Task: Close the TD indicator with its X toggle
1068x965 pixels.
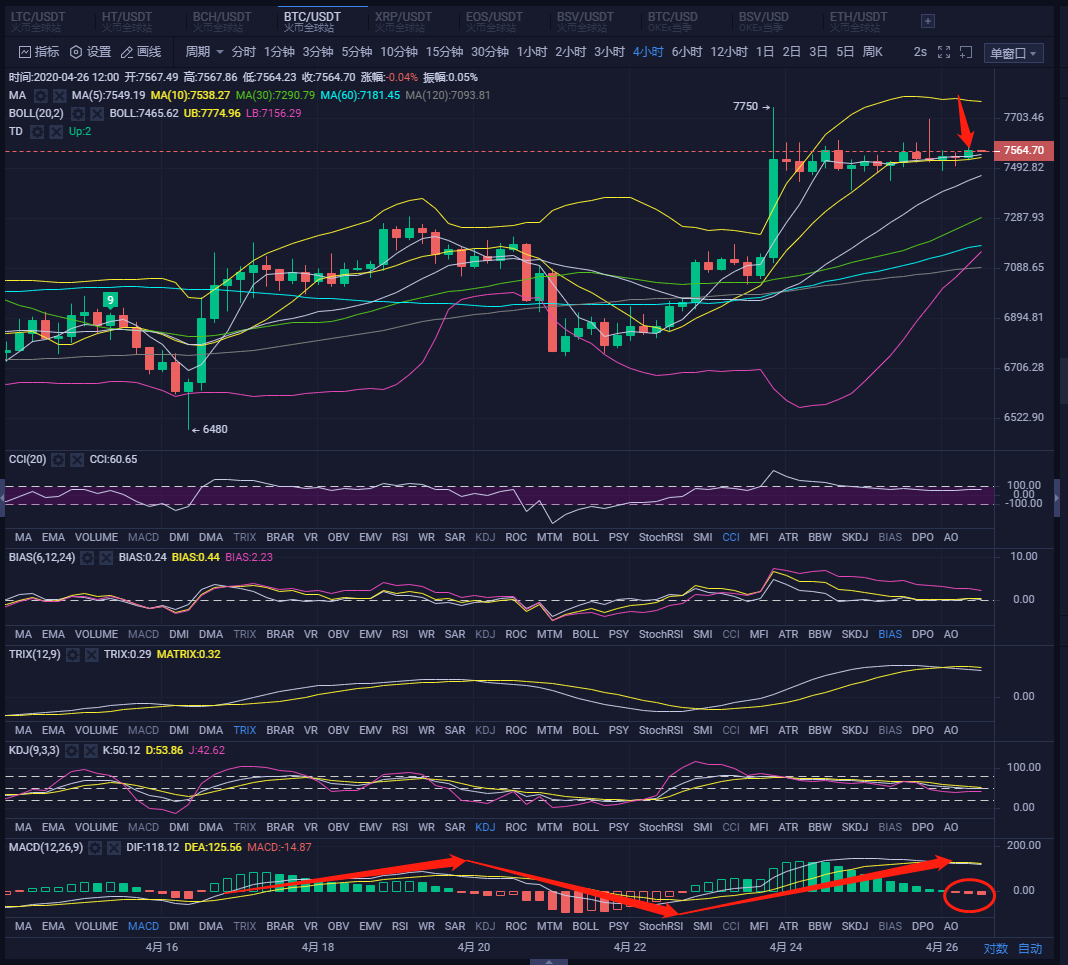Action: pyautogui.click(x=55, y=131)
